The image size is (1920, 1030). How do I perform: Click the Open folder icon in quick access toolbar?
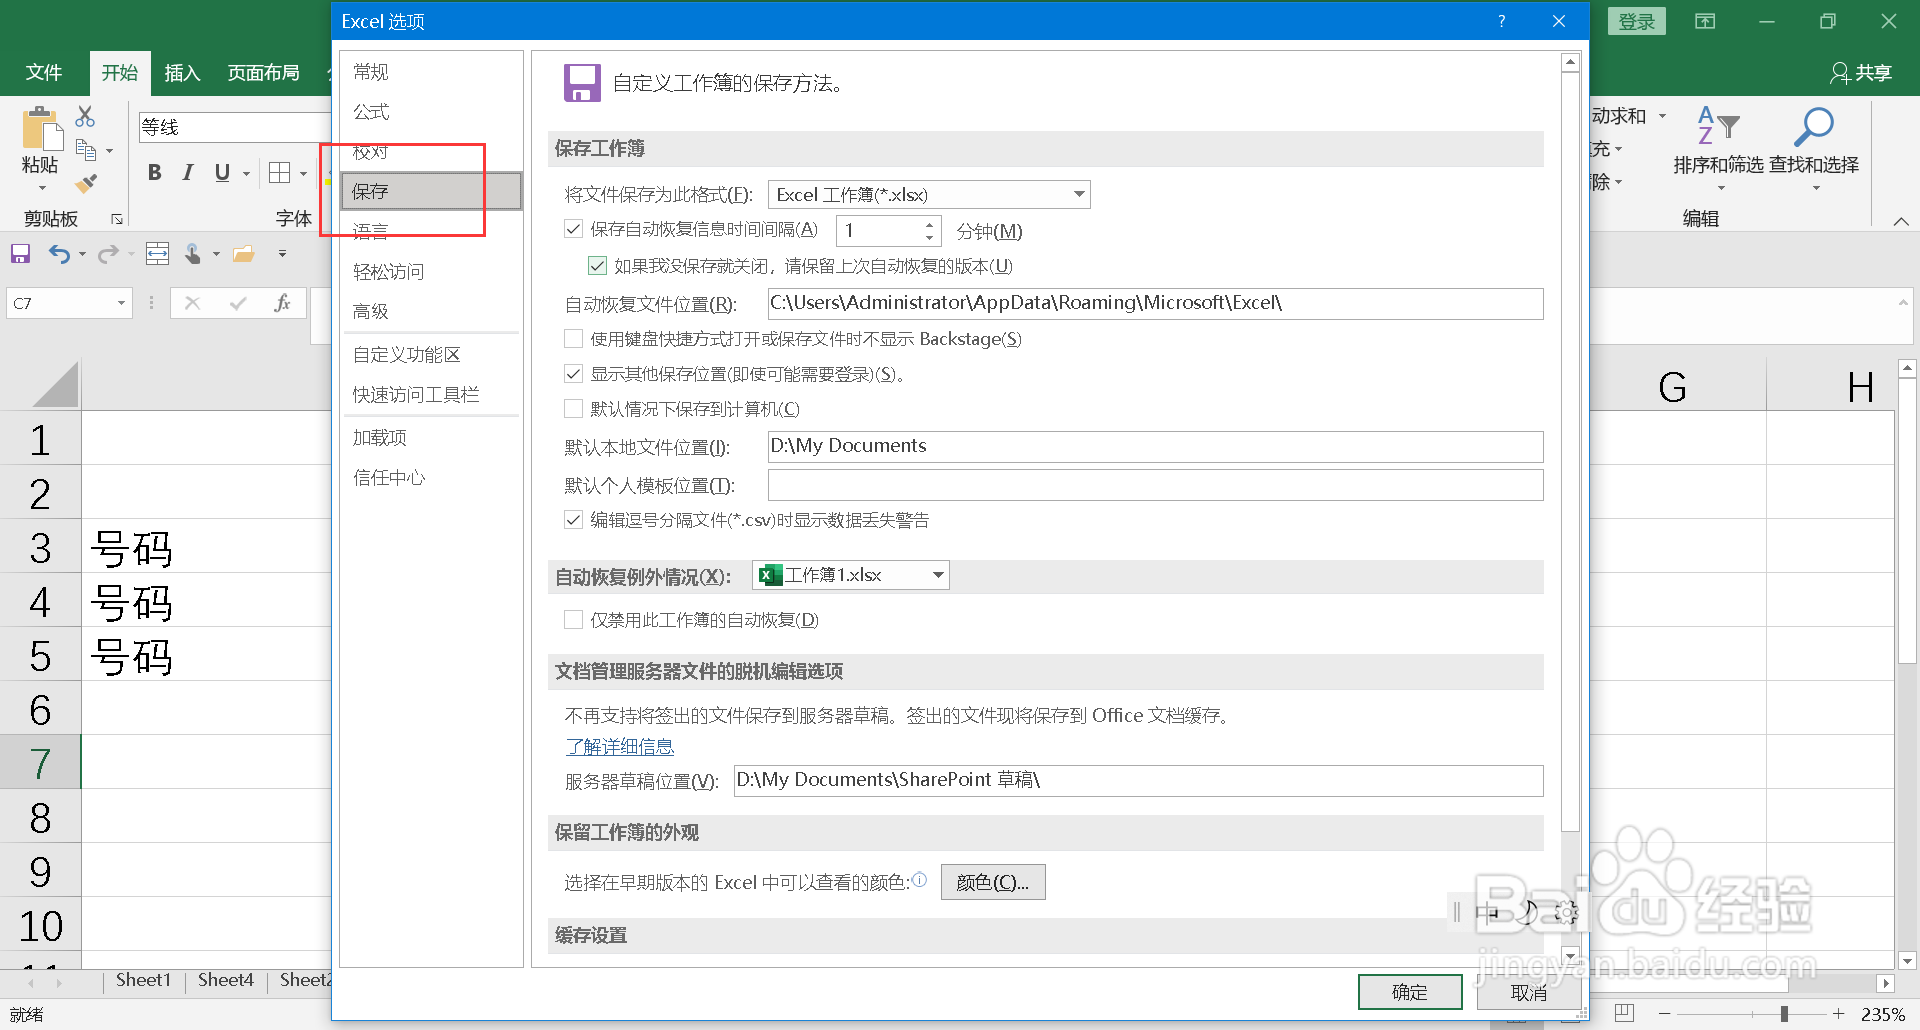coord(244,254)
